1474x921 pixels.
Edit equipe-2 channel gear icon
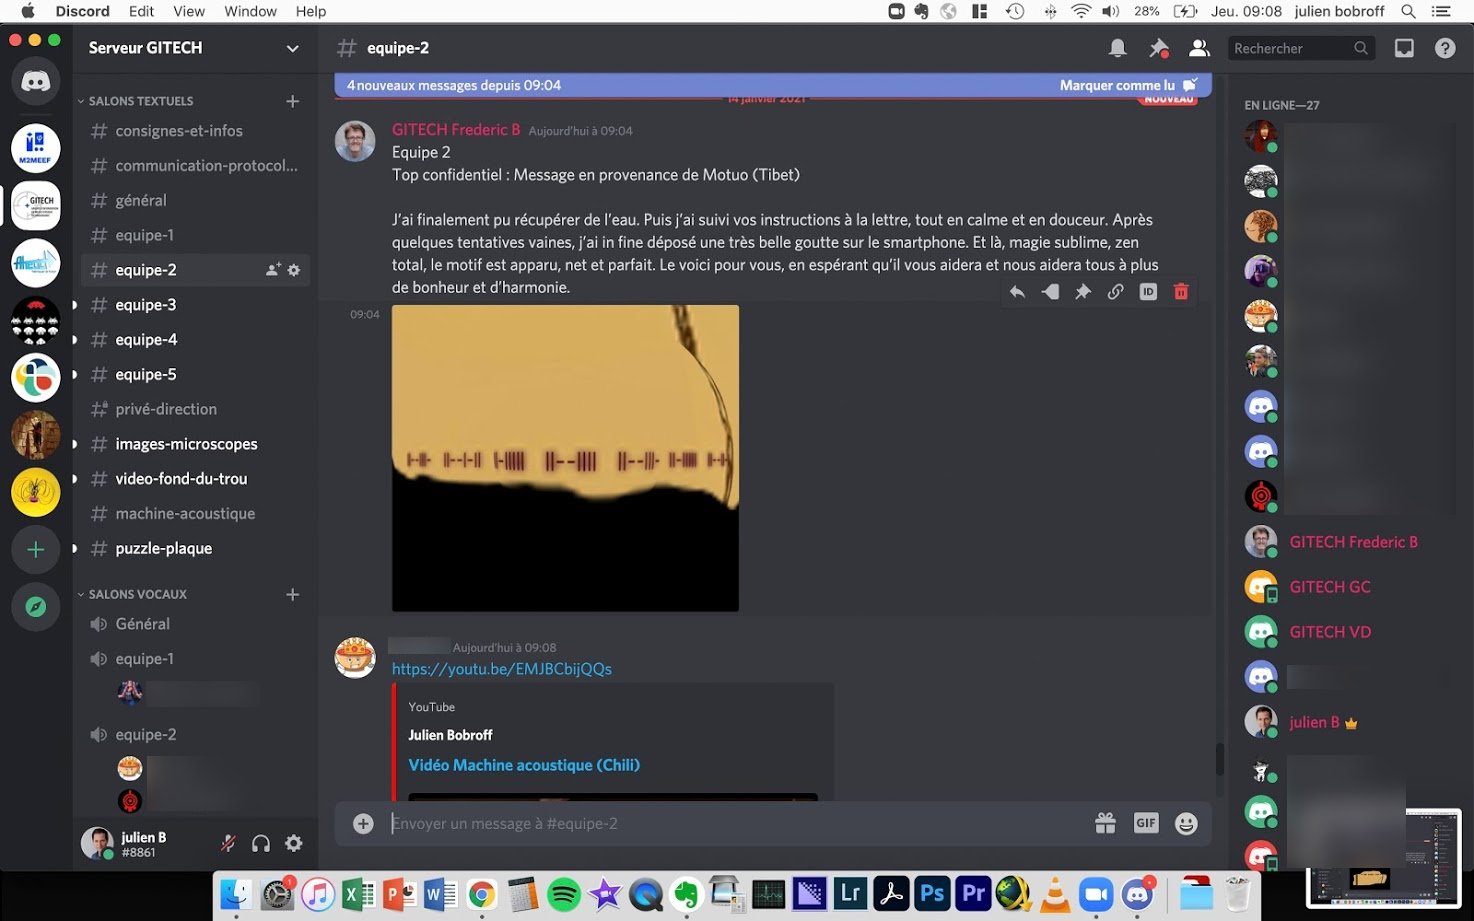[294, 270]
